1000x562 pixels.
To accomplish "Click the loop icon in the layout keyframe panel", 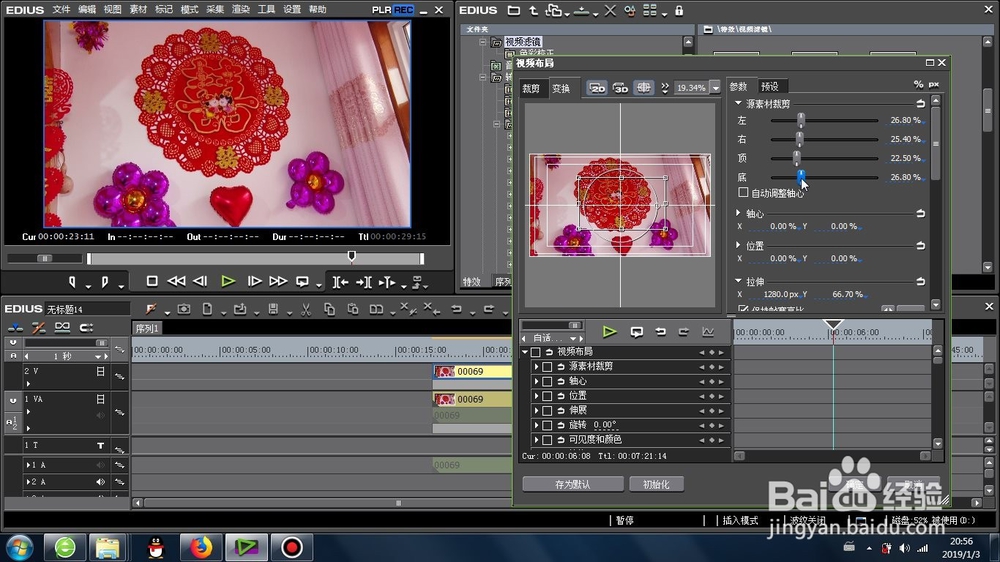I will (636, 332).
